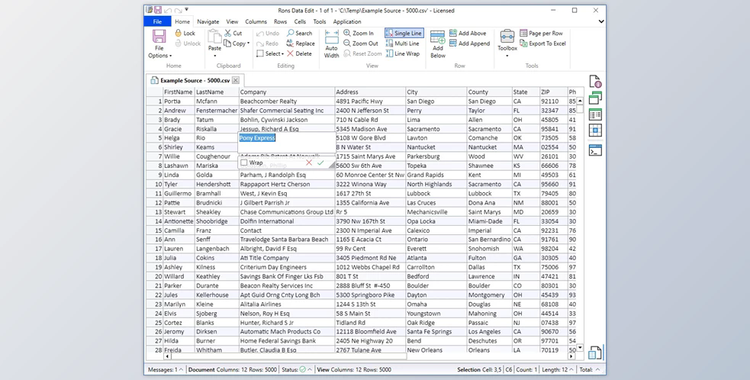The image size is (750, 380).
Task: Click the Paste clipboard icon
Action: (214, 37)
